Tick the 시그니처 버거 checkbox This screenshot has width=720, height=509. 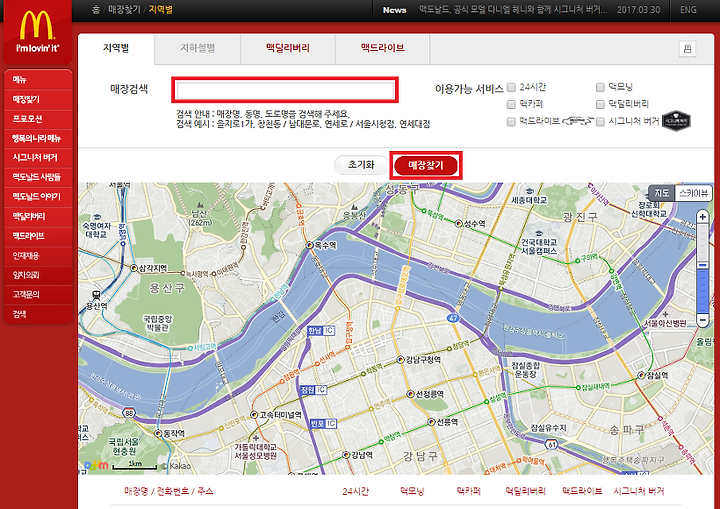click(600, 121)
